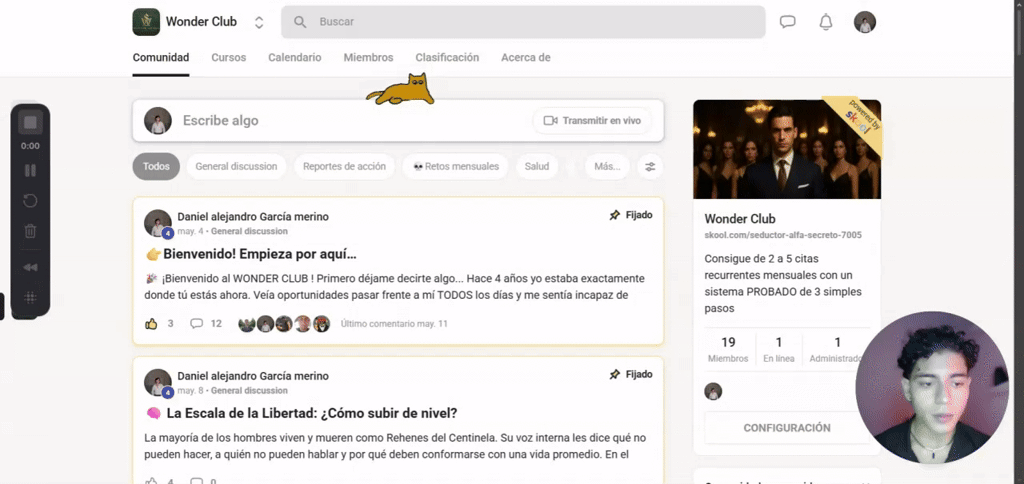Open the Cursos tab

229,57
